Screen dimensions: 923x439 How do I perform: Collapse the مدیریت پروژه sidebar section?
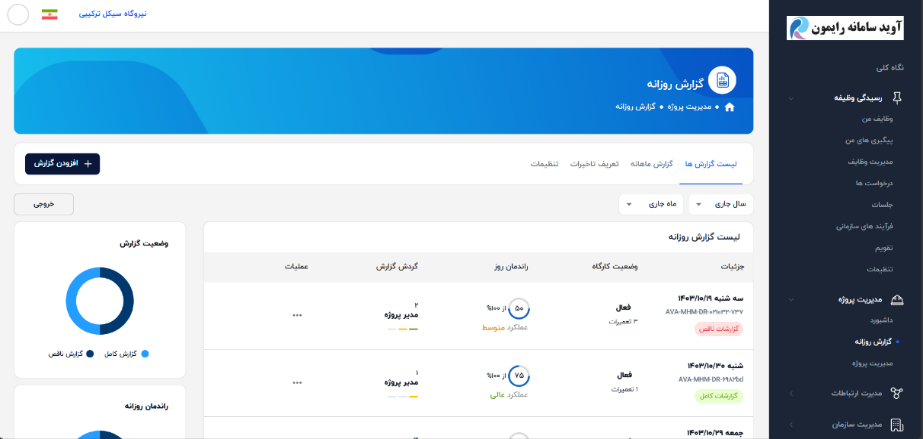pos(791,300)
